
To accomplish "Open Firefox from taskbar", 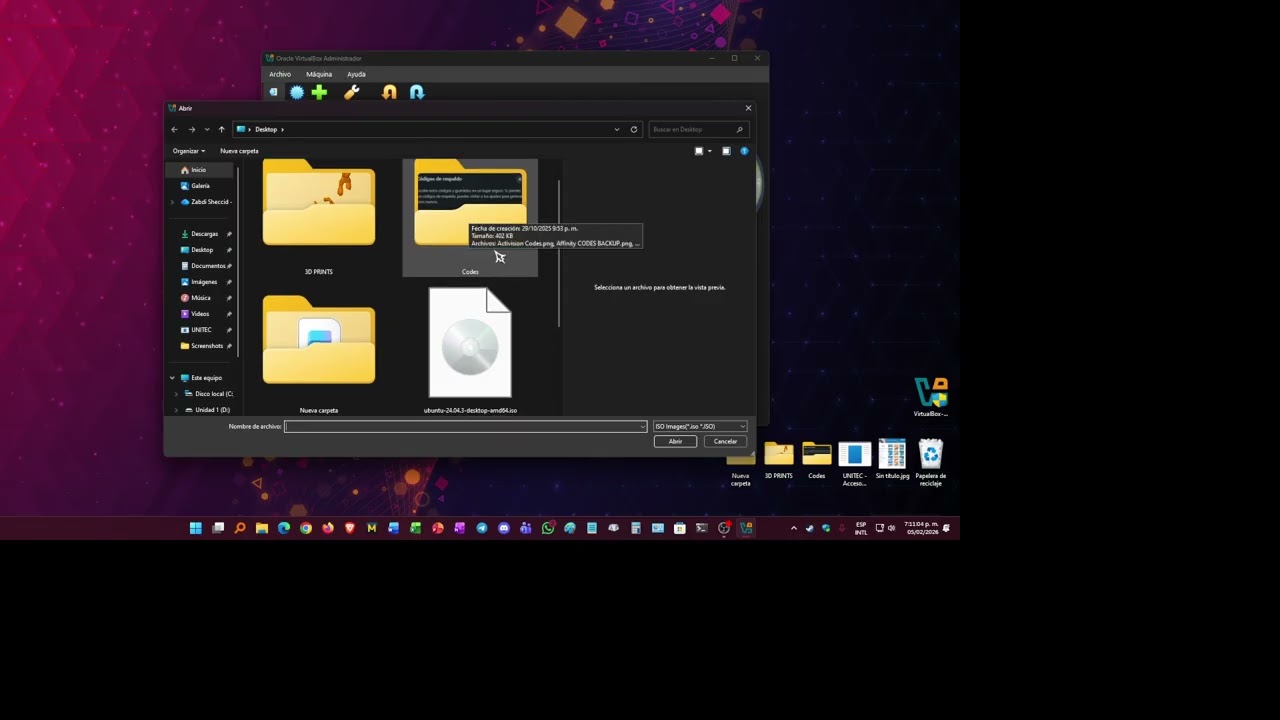I will (x=328, y=528).
